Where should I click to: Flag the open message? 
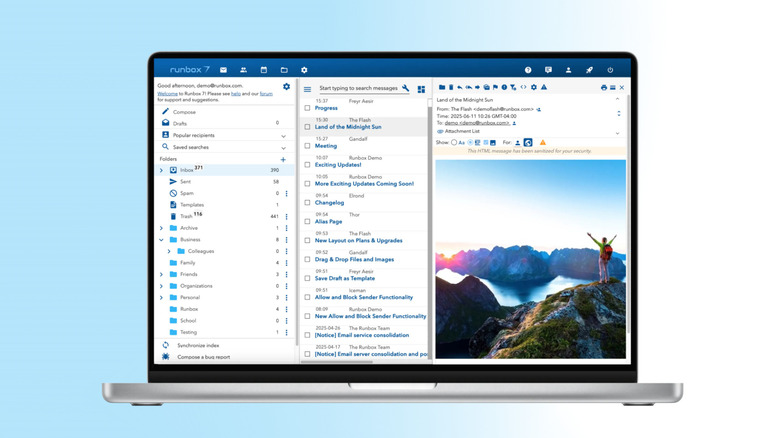coord(495,87)
